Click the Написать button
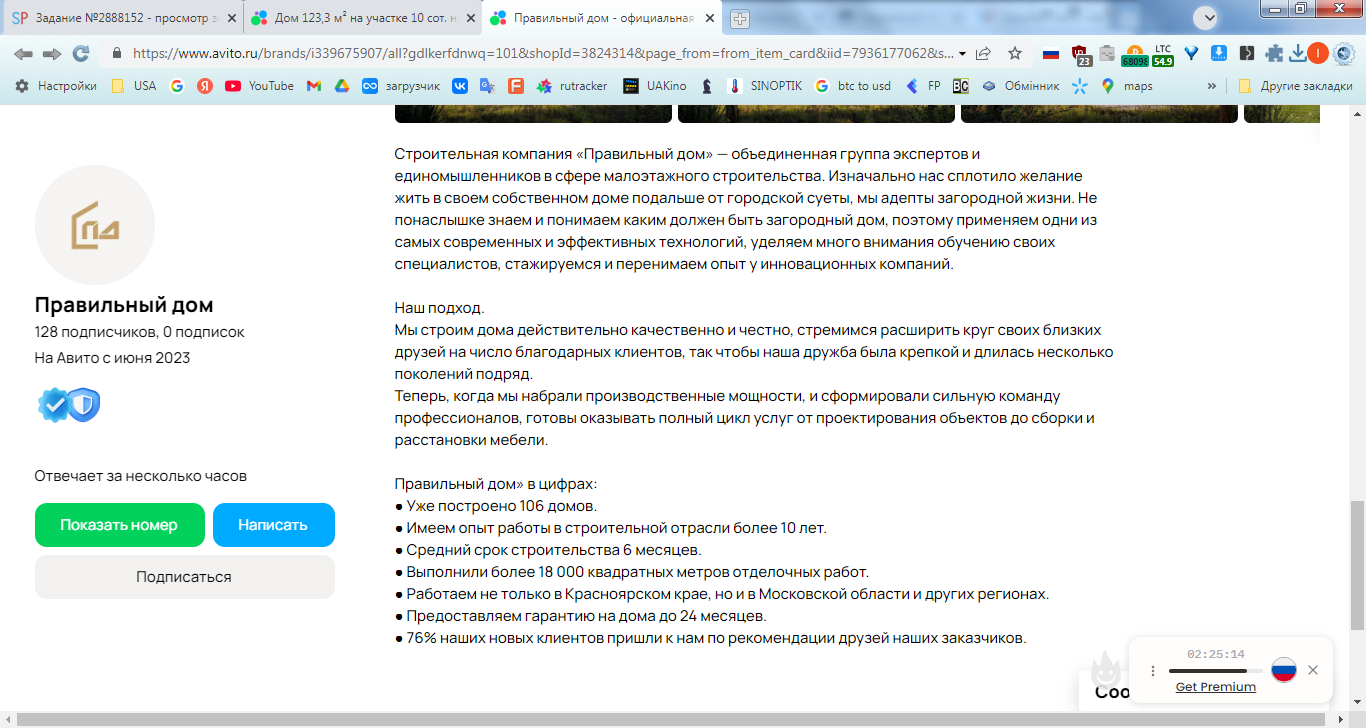The image size is (1366, 728). [x=273, y=525]
